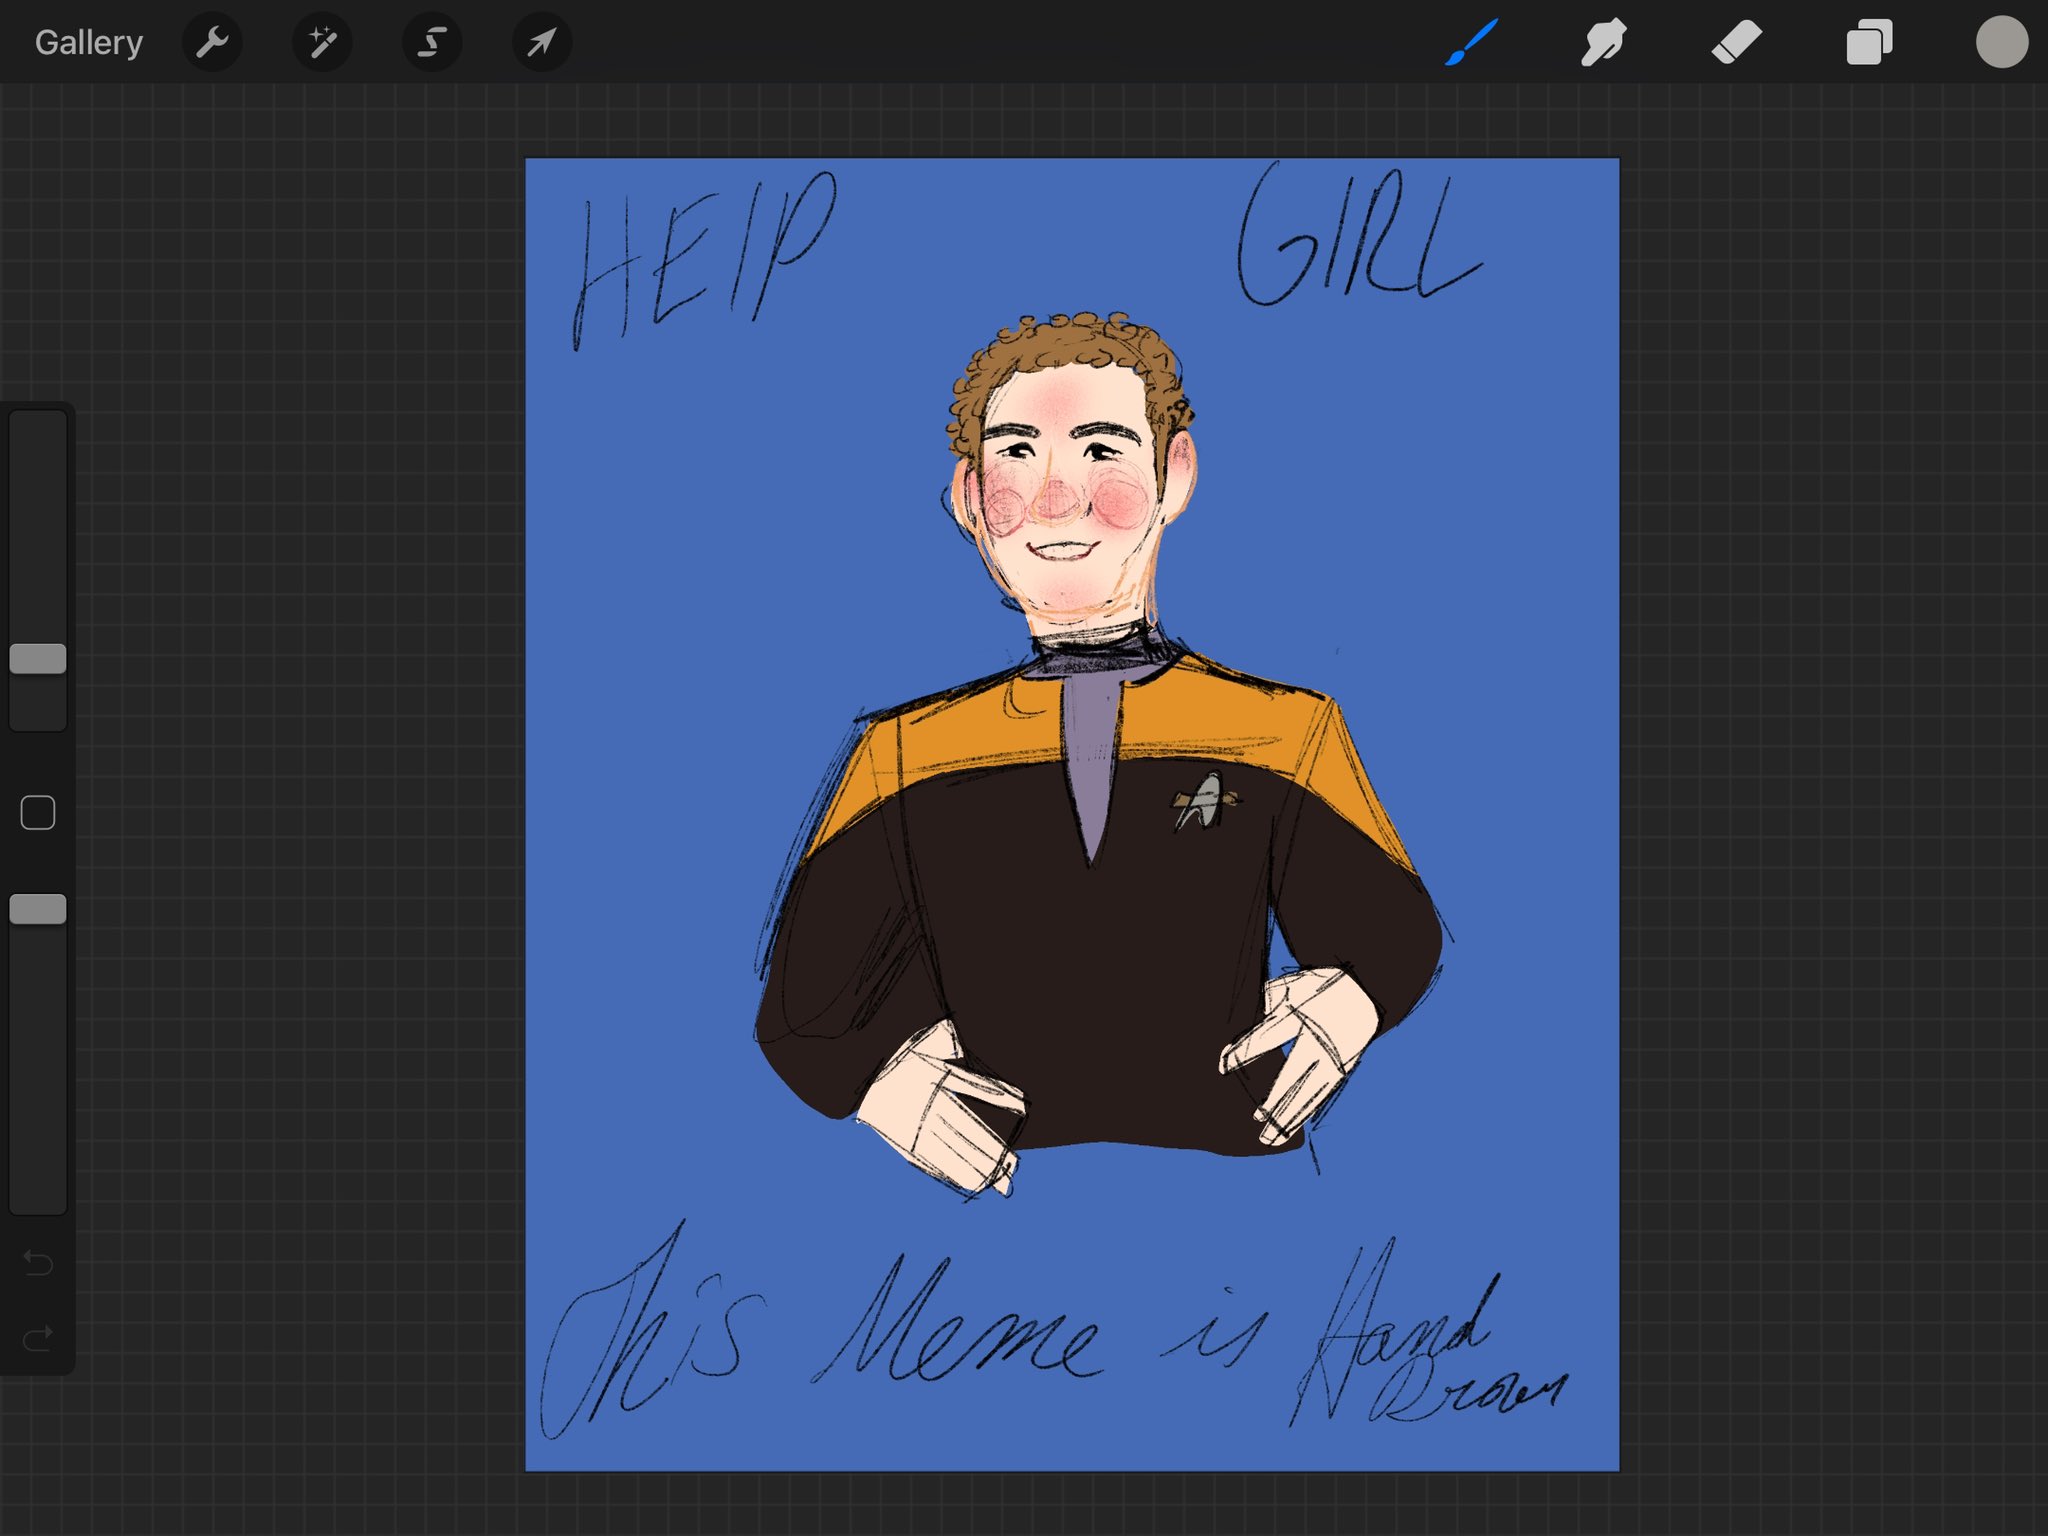Click the brush size slider handle
Screen dimensions: 2048x1536
click(x=38, y=659)
